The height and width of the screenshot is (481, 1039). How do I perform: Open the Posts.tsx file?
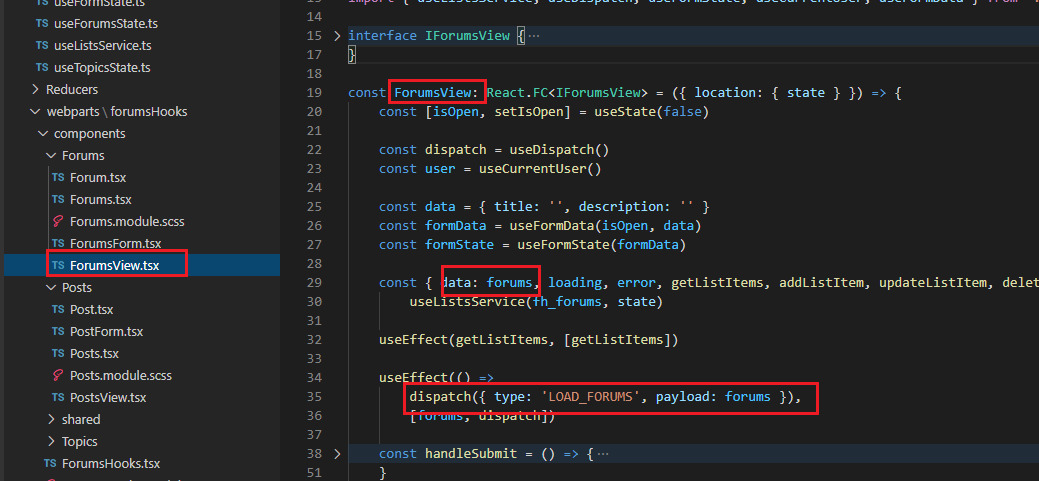click(x=94, y=353)
